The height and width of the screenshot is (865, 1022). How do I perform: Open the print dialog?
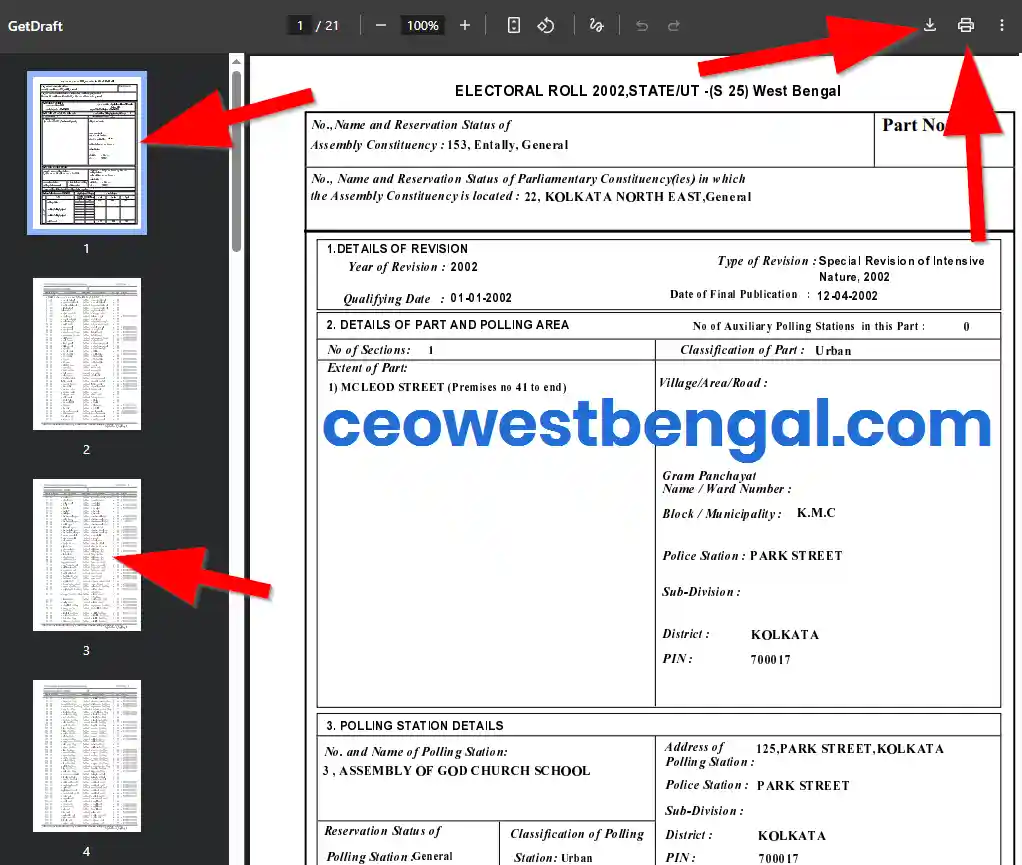pyautogui.click(x=965, y=25)
